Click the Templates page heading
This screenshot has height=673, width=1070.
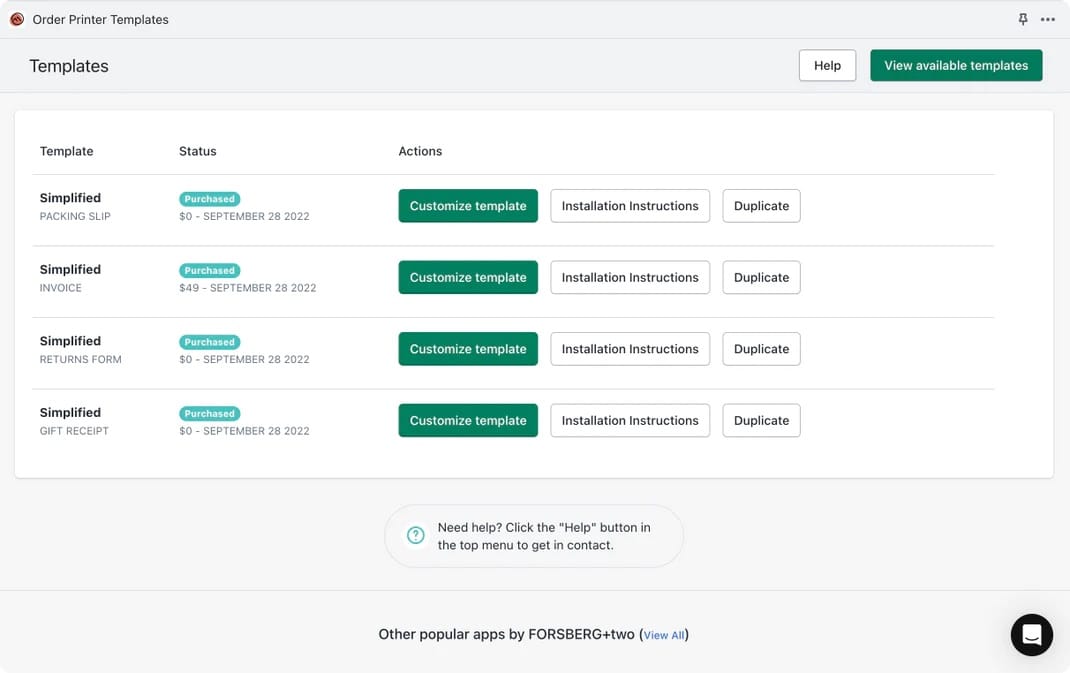click(69, 66)
